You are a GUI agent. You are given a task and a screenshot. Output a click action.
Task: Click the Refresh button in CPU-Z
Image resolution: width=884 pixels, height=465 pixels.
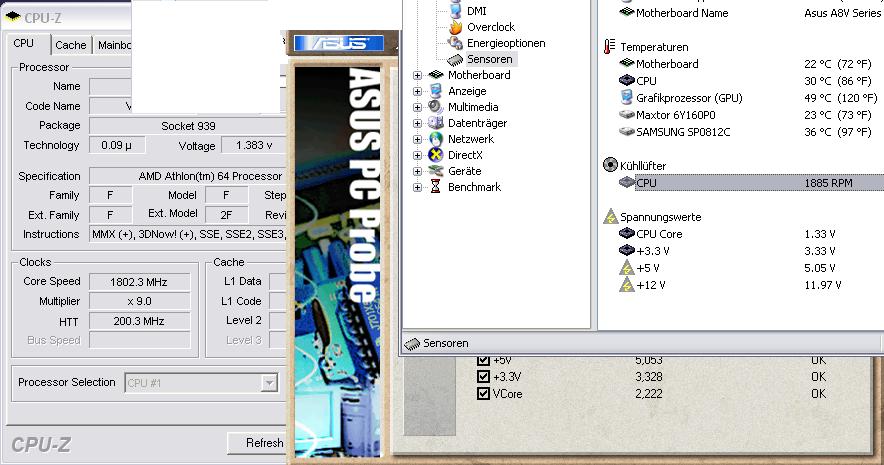click(257, 443)
